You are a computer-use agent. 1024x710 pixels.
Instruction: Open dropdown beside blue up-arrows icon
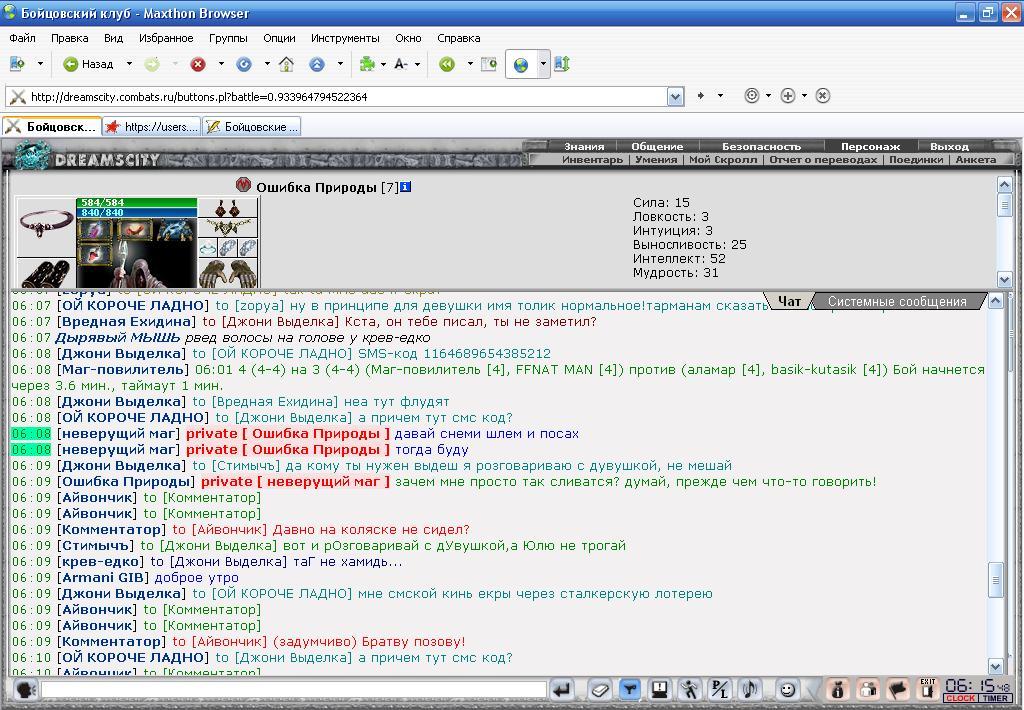340,64
